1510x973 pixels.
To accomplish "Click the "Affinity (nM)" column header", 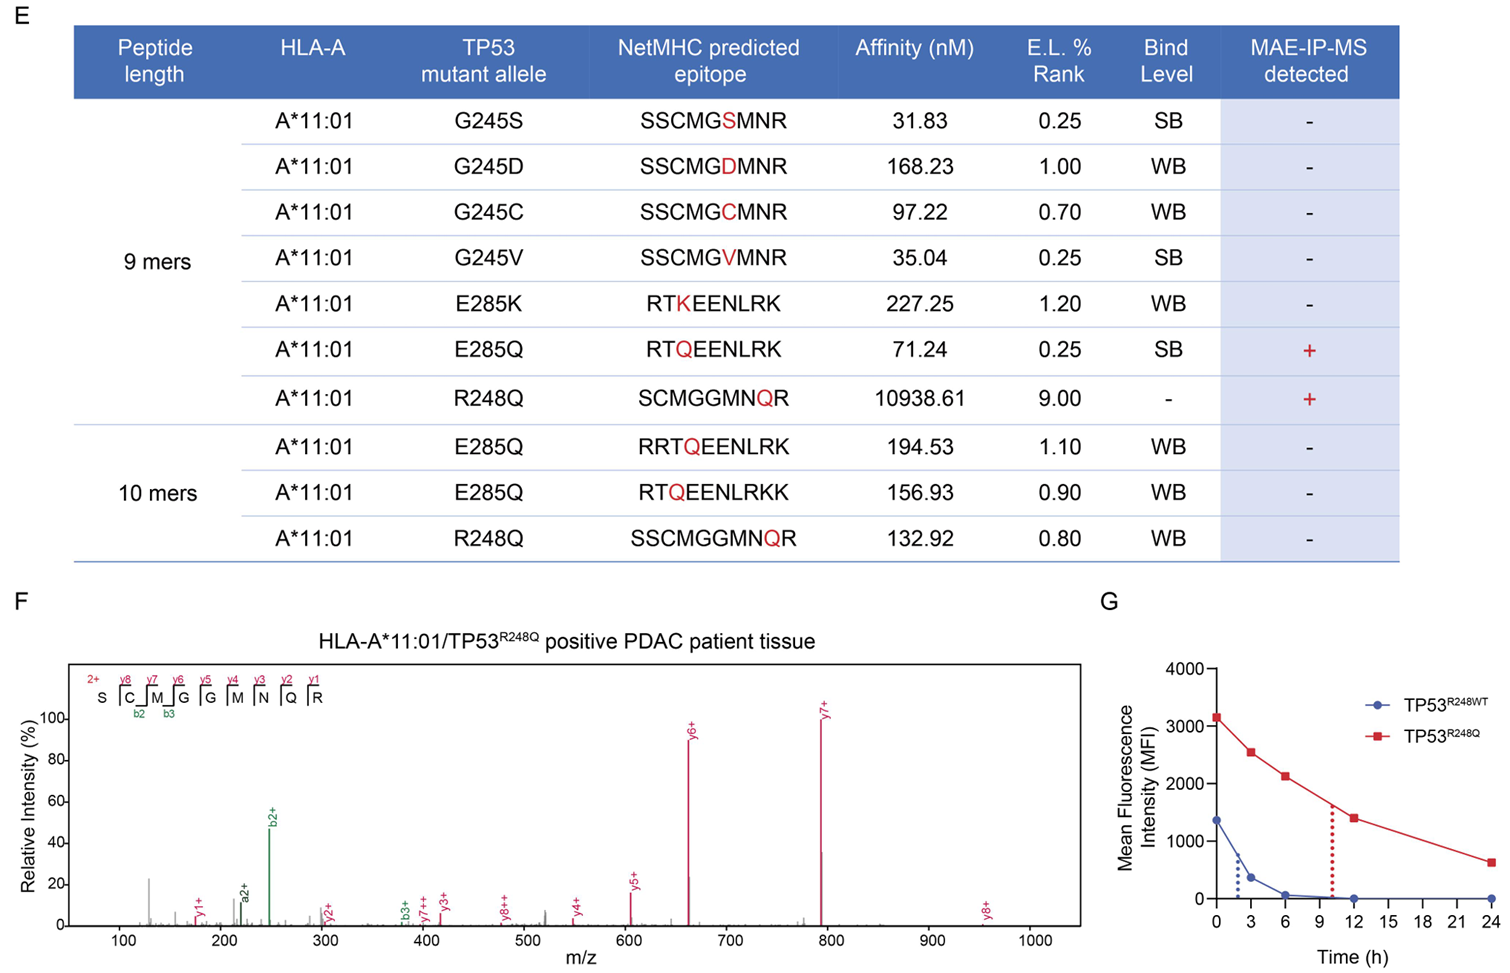I will pyautogui.click(x=914, y=48).
